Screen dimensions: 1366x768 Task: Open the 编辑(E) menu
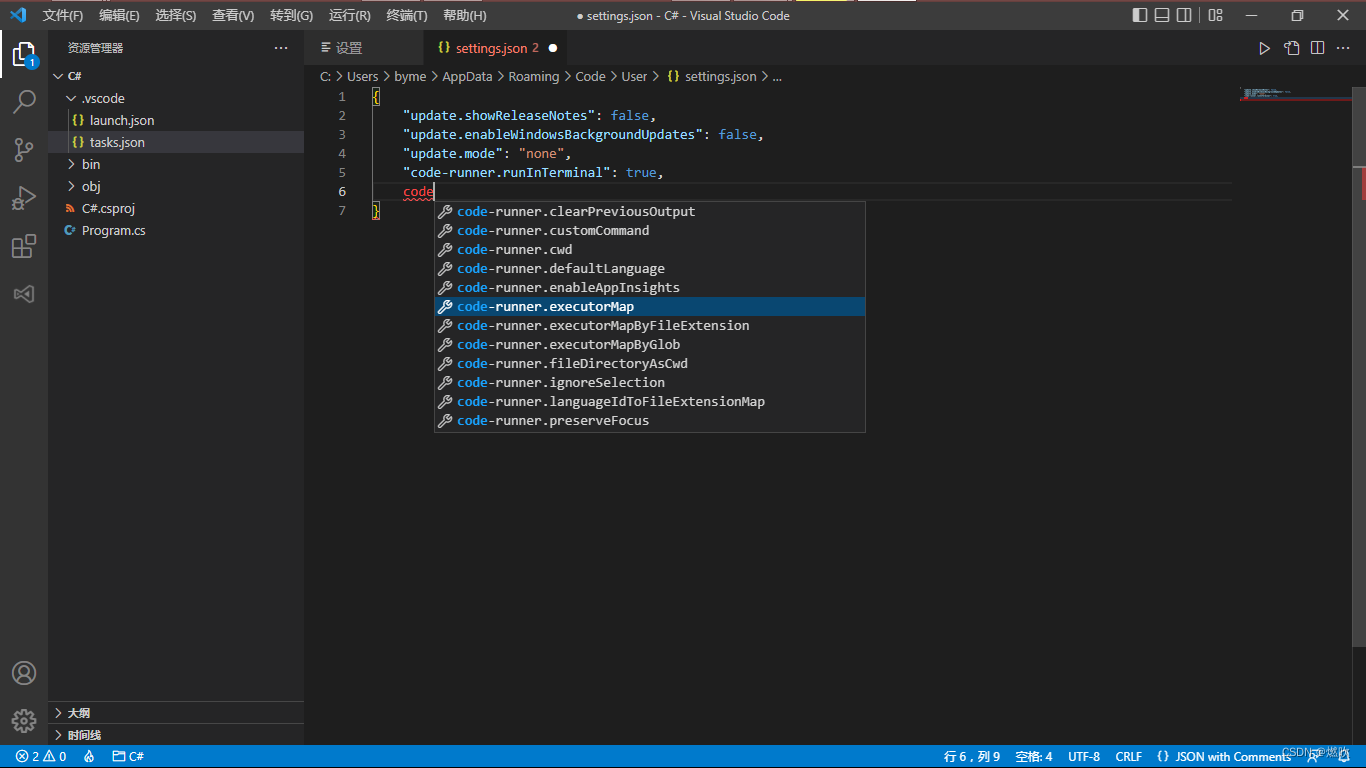[x=119, y=16]
